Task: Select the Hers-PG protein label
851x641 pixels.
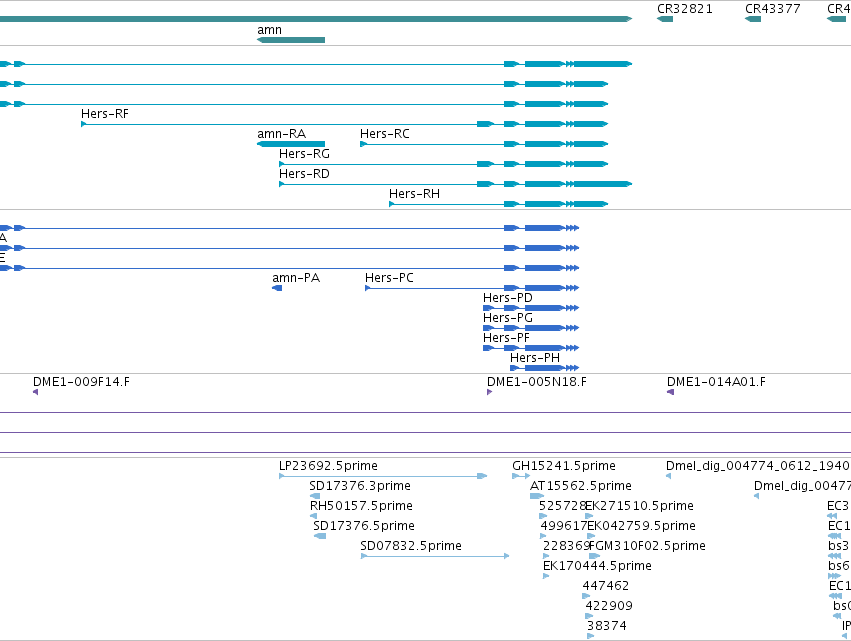Action: click(508, 318)
